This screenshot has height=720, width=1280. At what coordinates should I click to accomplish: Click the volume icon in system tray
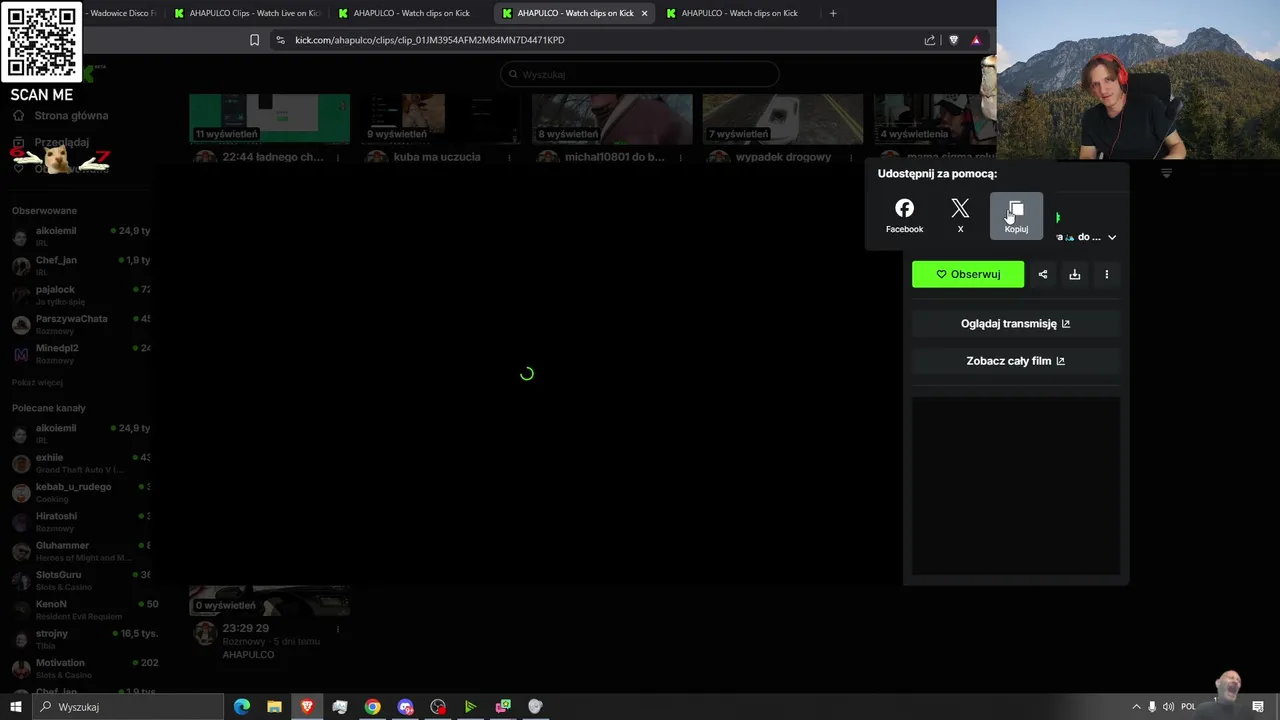coord(1168,707)
